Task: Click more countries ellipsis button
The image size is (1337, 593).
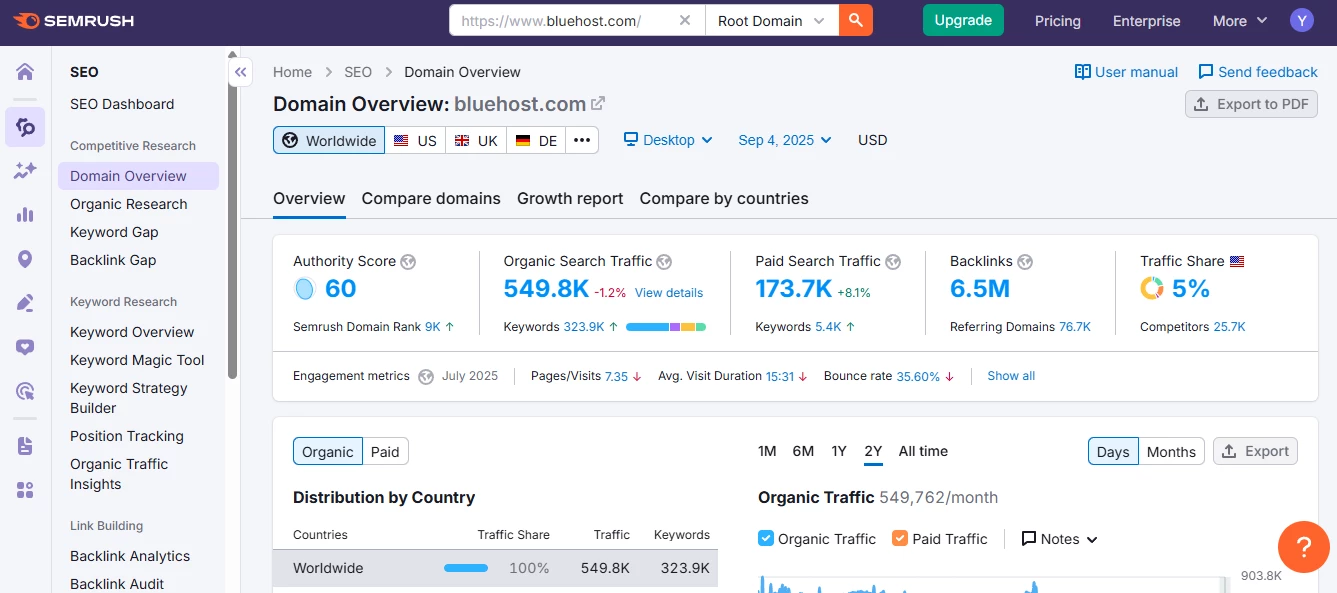Action: [582, 140]
